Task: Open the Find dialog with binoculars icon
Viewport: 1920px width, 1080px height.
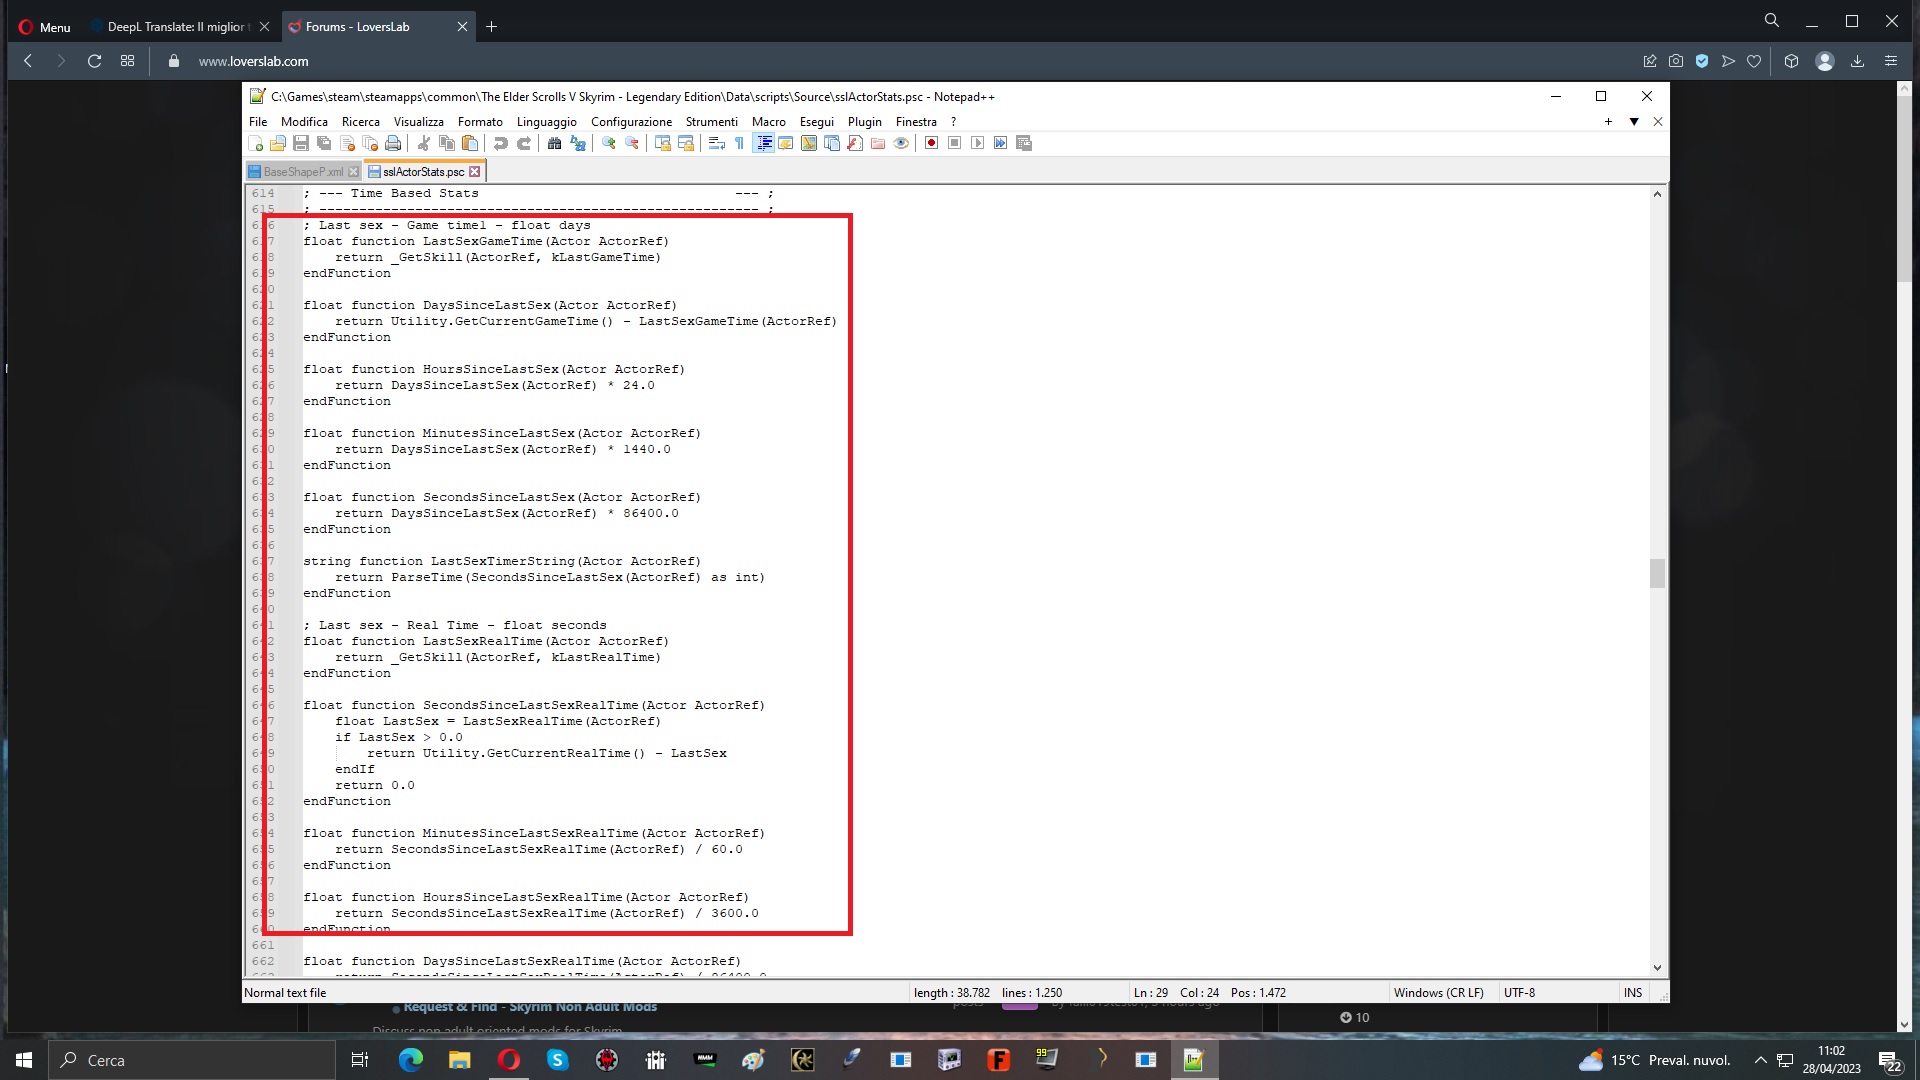Action: [555, 143]
